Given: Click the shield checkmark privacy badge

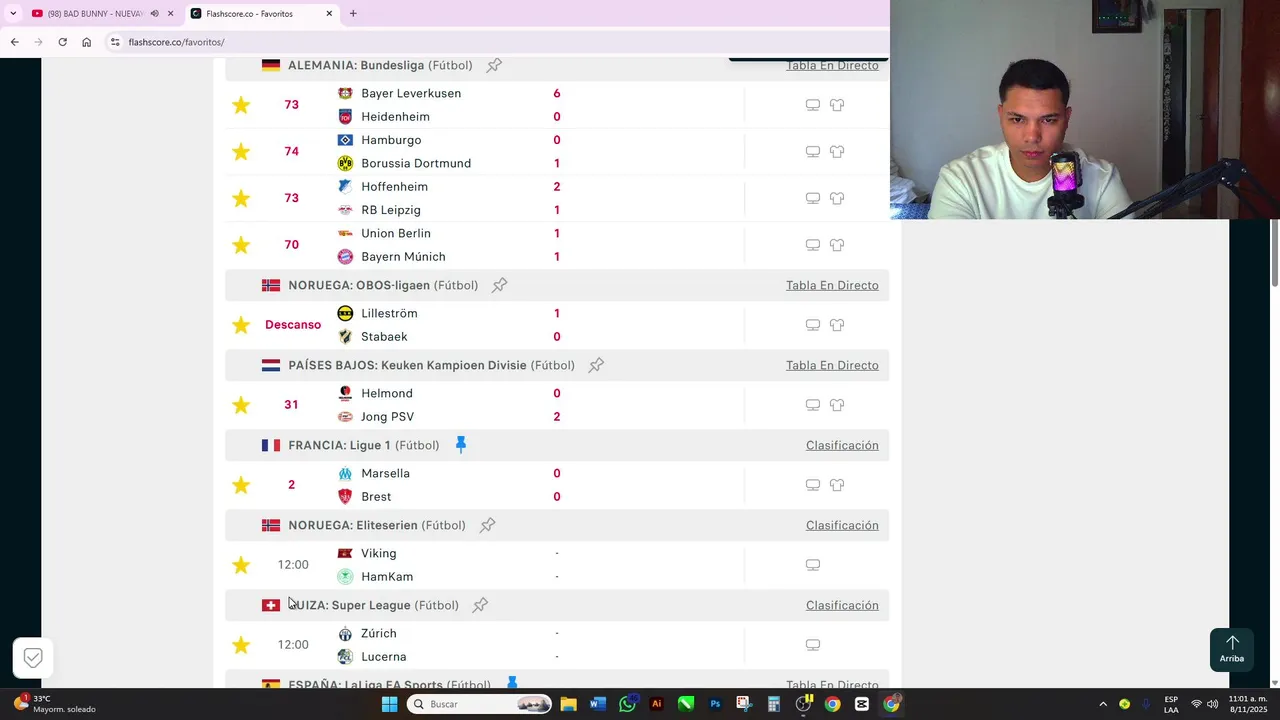Looking at the screenshot, I should (x=33, y=657).
